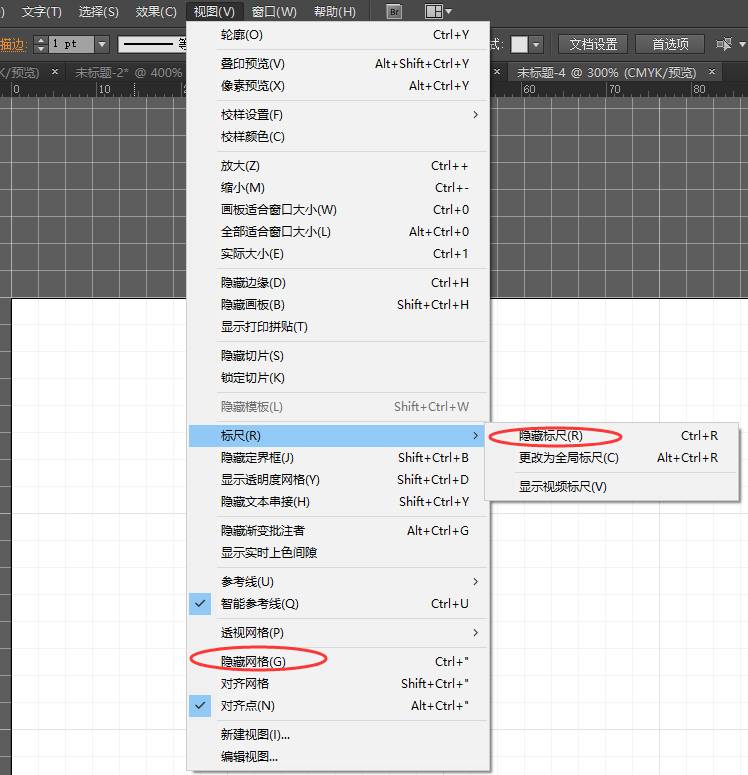This screenshot has width=748, height=775.
Task: Expand the arrange documents dropdown arrow
Action: pyautogui.click(x=448, y=11)
